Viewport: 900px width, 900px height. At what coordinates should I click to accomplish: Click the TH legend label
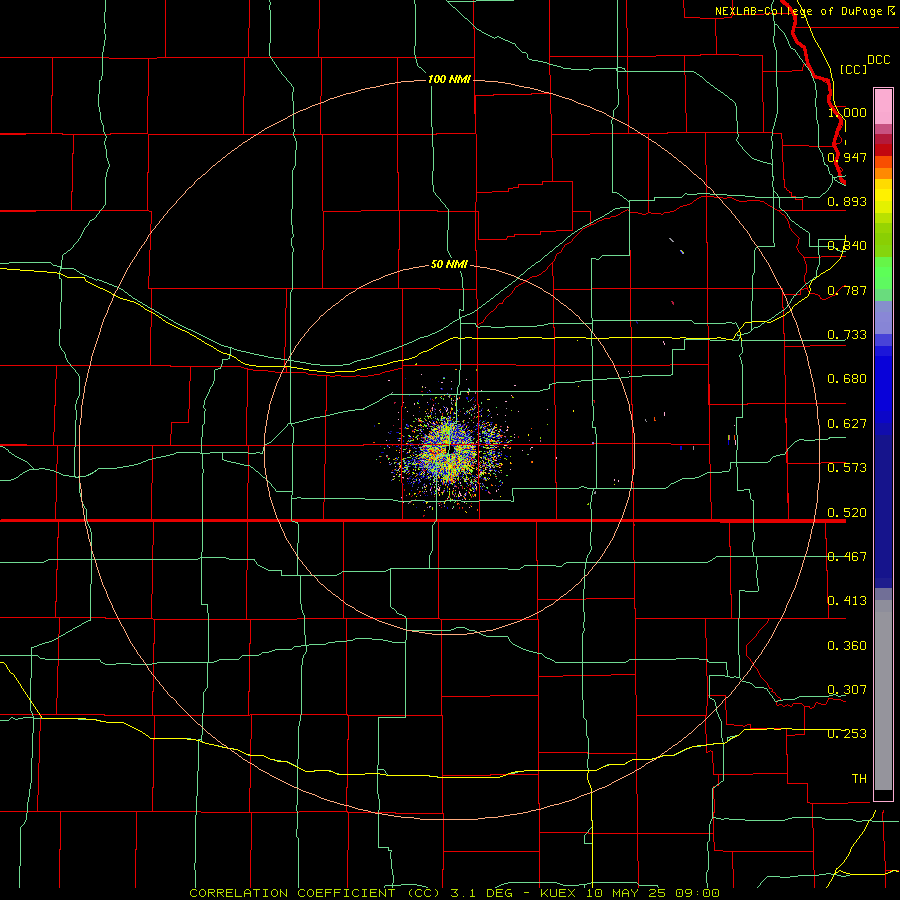pos(859,779)
